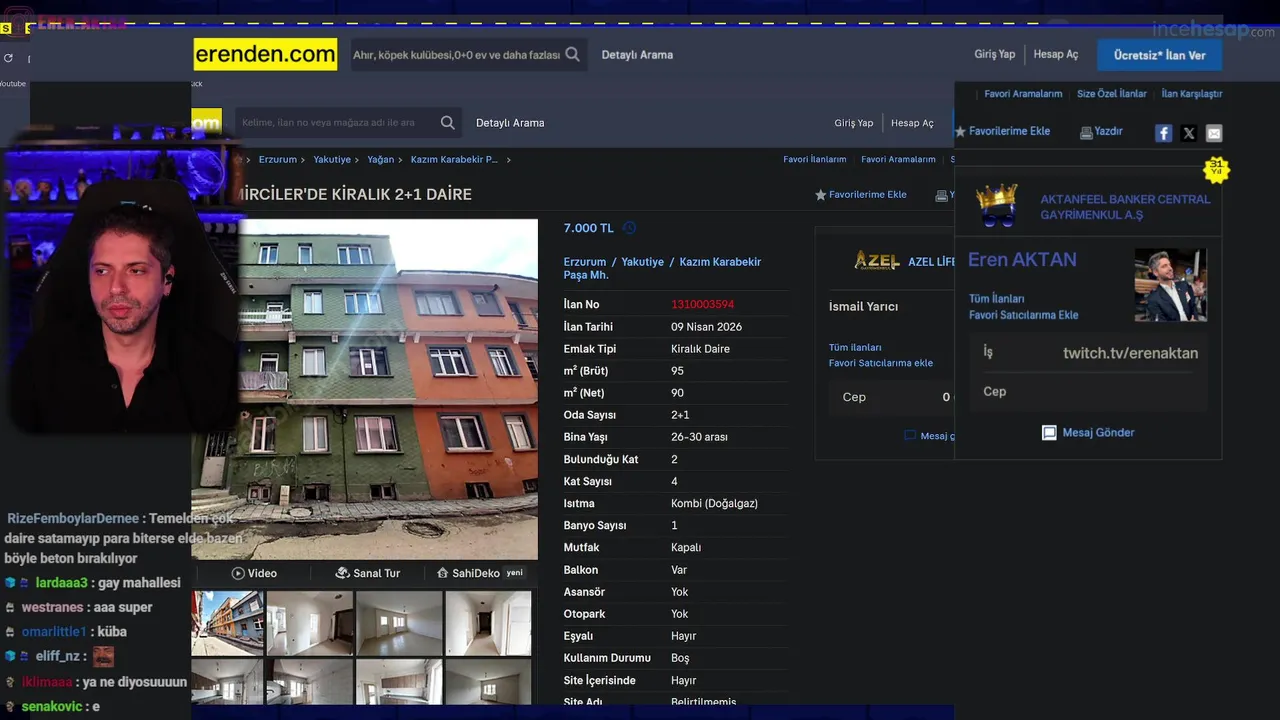Screen dimensions: 1280x720
Task: Click the second search input field
Action: (x=337, y=123)
